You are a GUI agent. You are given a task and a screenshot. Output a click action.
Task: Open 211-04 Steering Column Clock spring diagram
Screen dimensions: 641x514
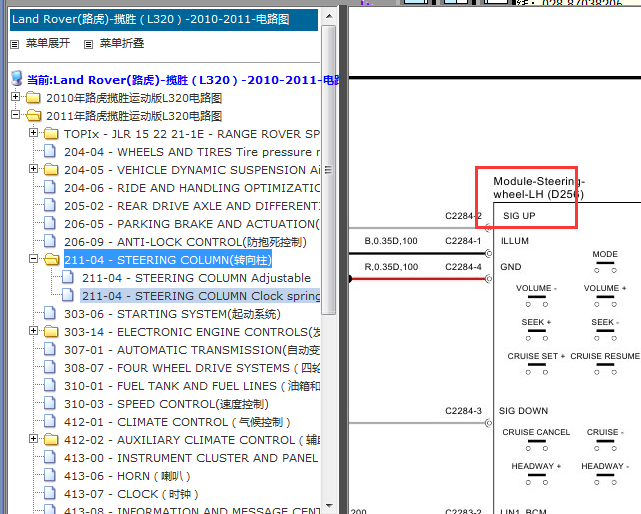pyautogui.click(x=201, y=296)
